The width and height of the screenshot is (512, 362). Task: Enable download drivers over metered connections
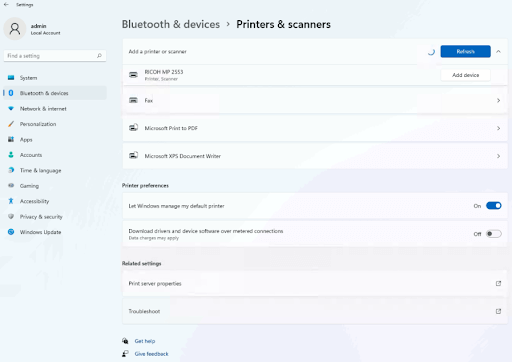click(494, 234)
